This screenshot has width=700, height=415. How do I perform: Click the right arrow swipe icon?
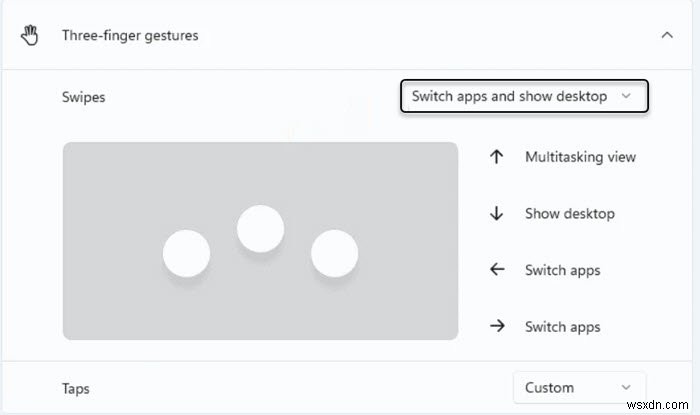coord(496,327)
